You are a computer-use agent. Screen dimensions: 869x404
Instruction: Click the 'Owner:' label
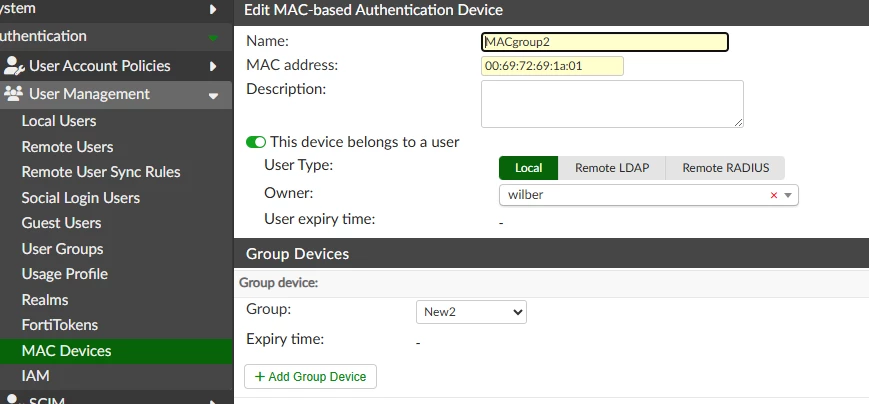point(289,193)
